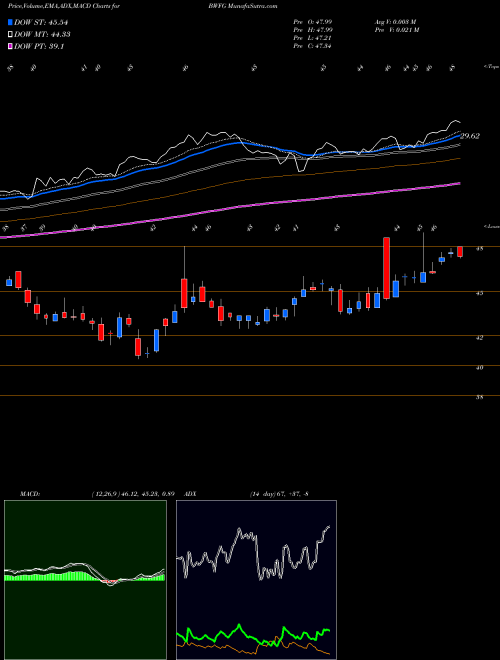Click the magenta DOW PT legend swatch
The width and height of the screenshot is (500, 660).
(10, 46)
